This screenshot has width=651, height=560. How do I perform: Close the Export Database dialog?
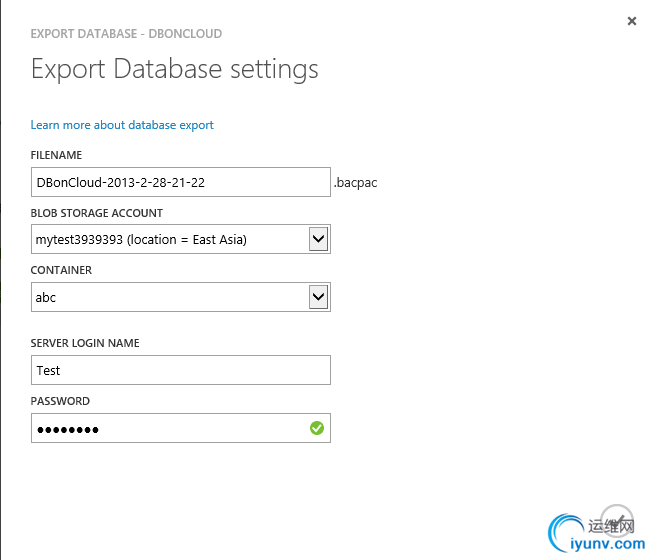click(x=632, y=21)
